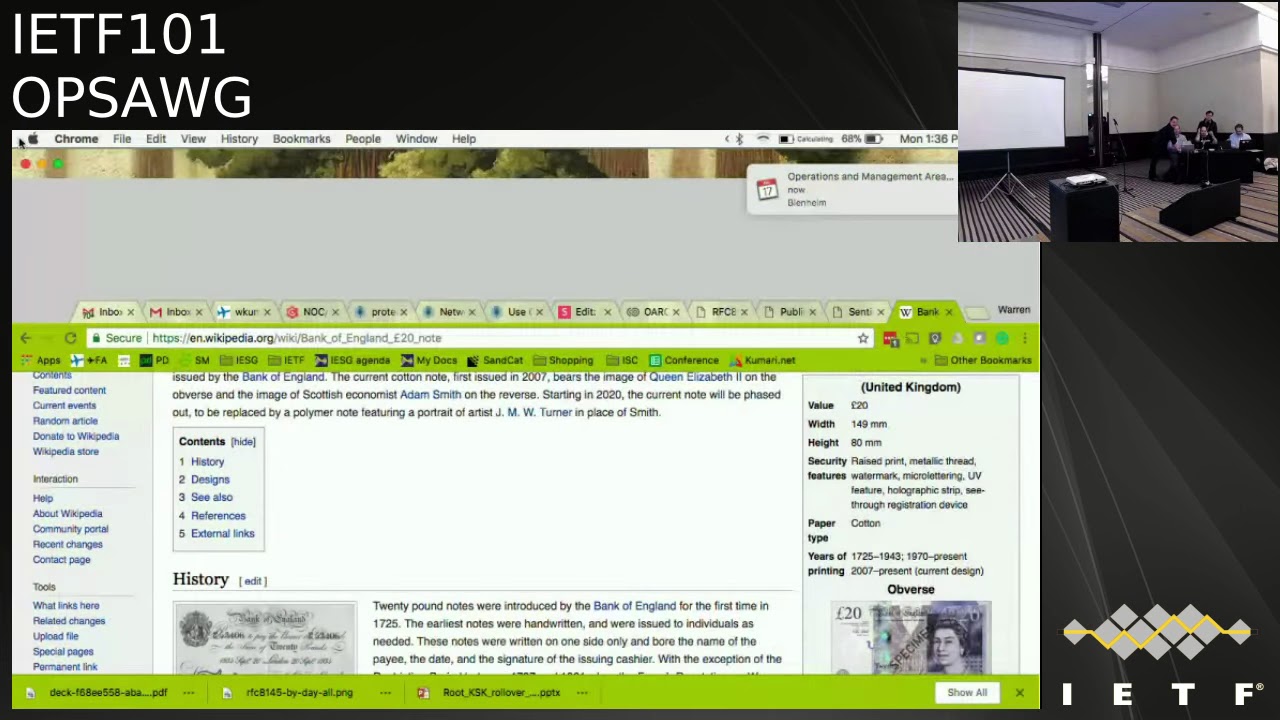This screenshot has width=1280, height=720.
Task: Open the Apps bookmarks shortcut
Action: tap(40, 360)
